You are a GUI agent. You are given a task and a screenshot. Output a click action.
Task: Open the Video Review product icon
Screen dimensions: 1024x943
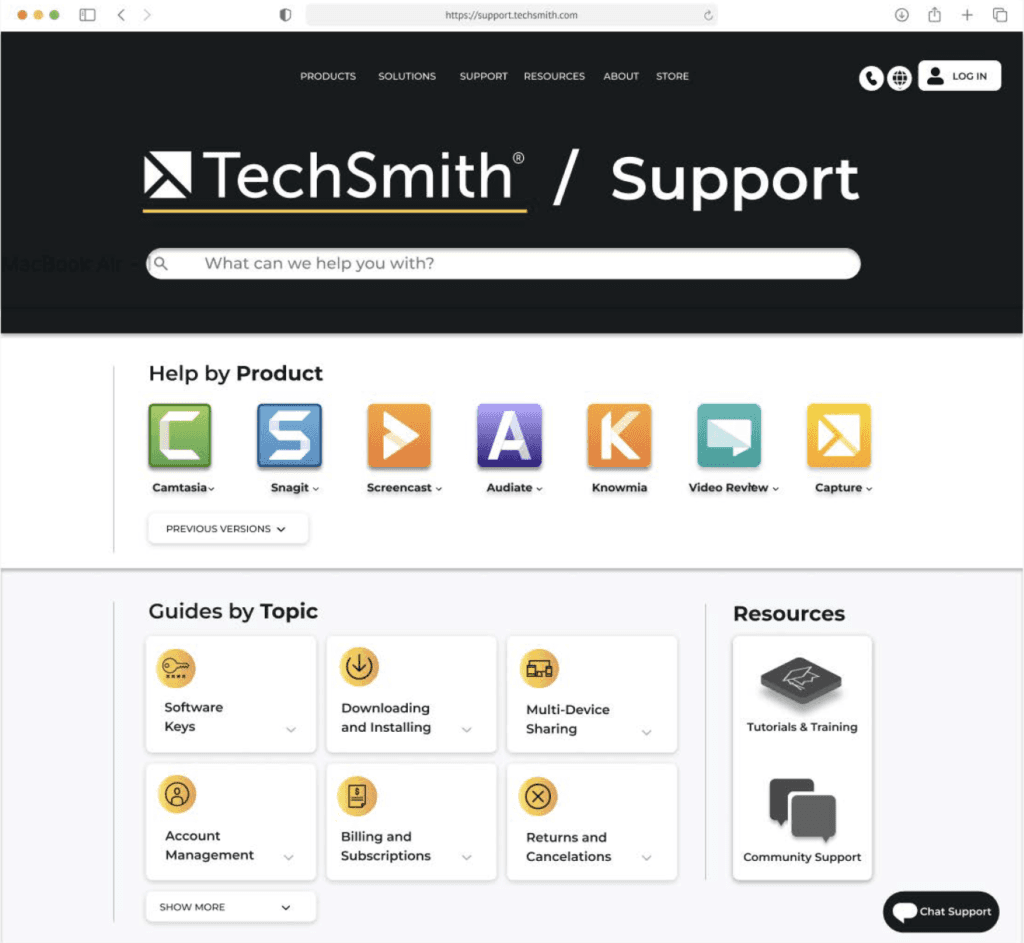point(729,435)
